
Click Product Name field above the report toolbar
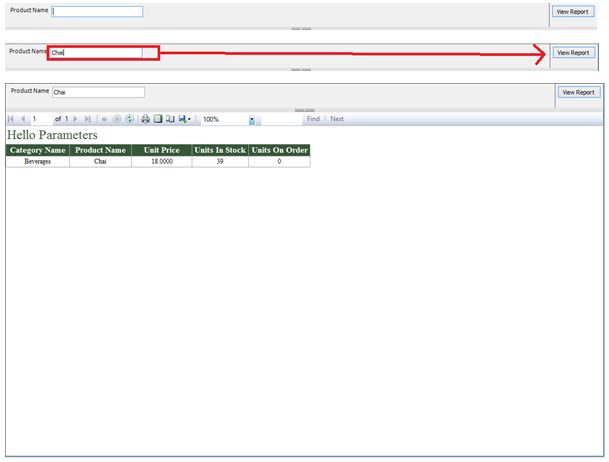coord(99,92)
